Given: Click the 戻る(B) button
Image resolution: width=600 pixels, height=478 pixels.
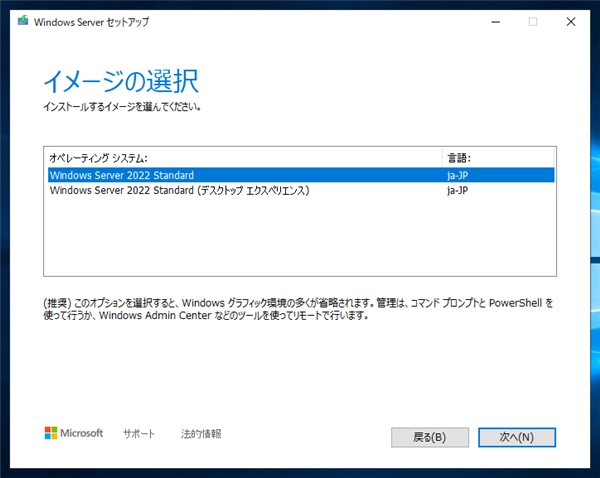Looking at the screenshot, I should pyautogui.click(x=430, y=437).
